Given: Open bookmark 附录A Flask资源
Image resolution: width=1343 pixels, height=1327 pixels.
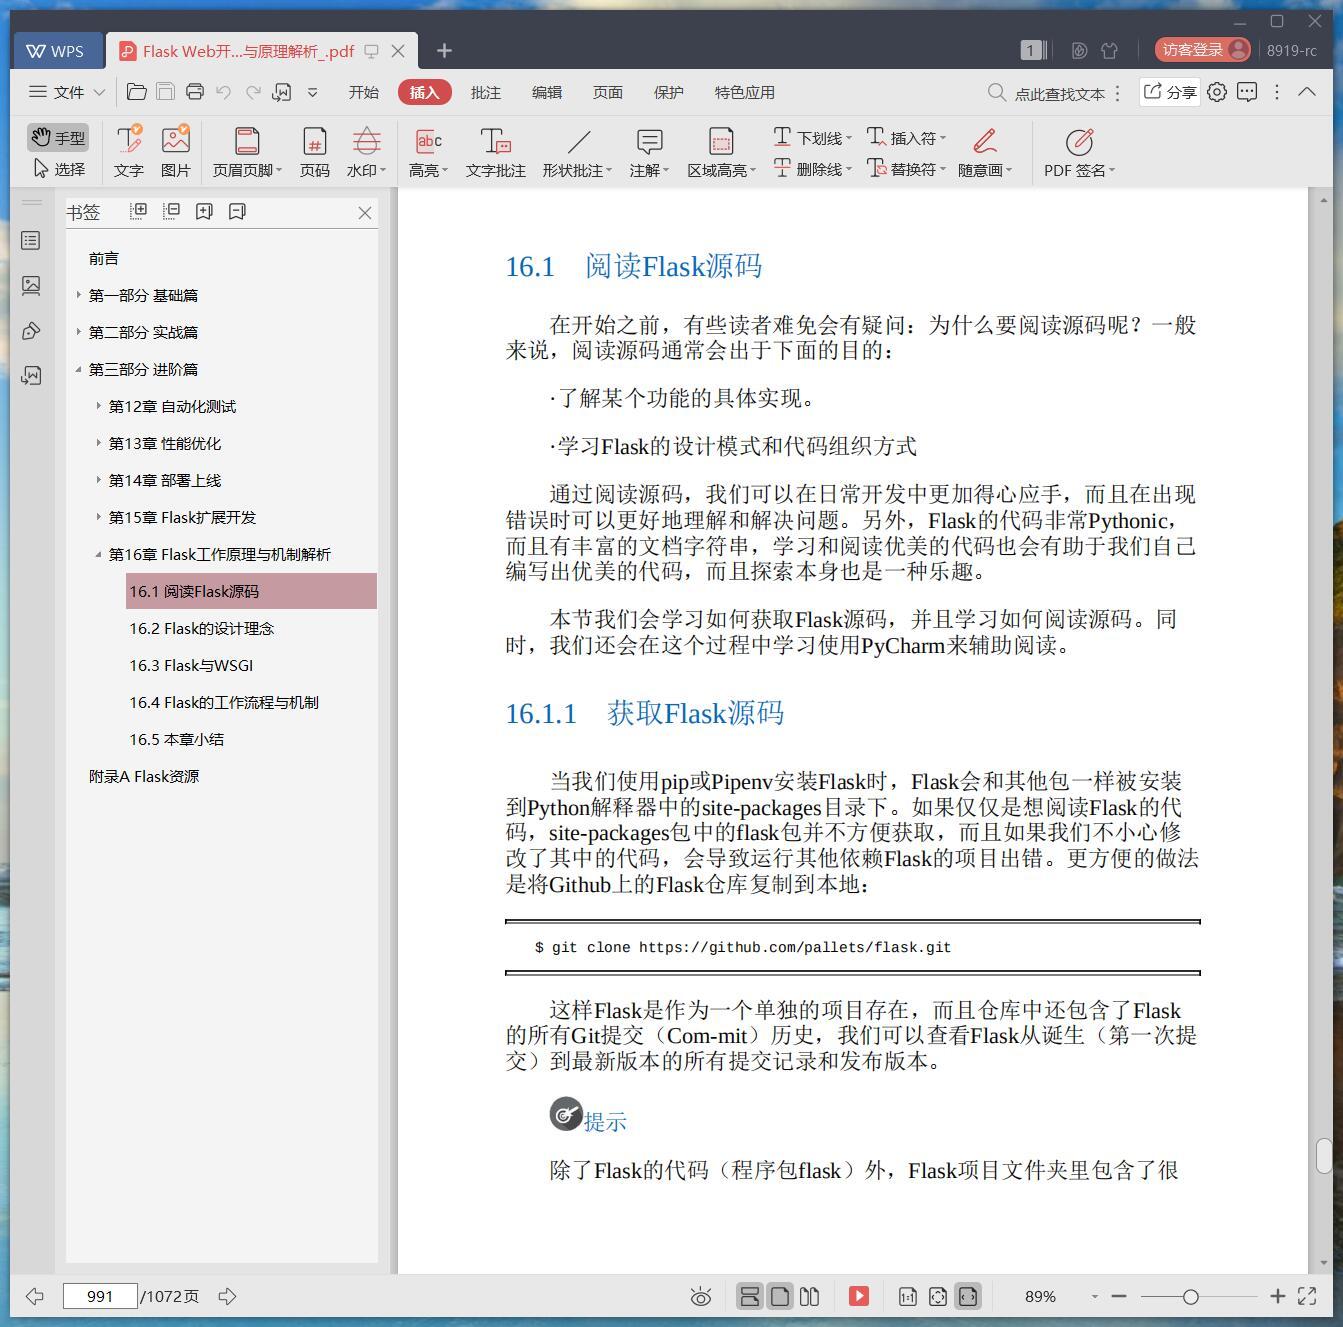Looking at the screenshot, I should tap(144, 776).
